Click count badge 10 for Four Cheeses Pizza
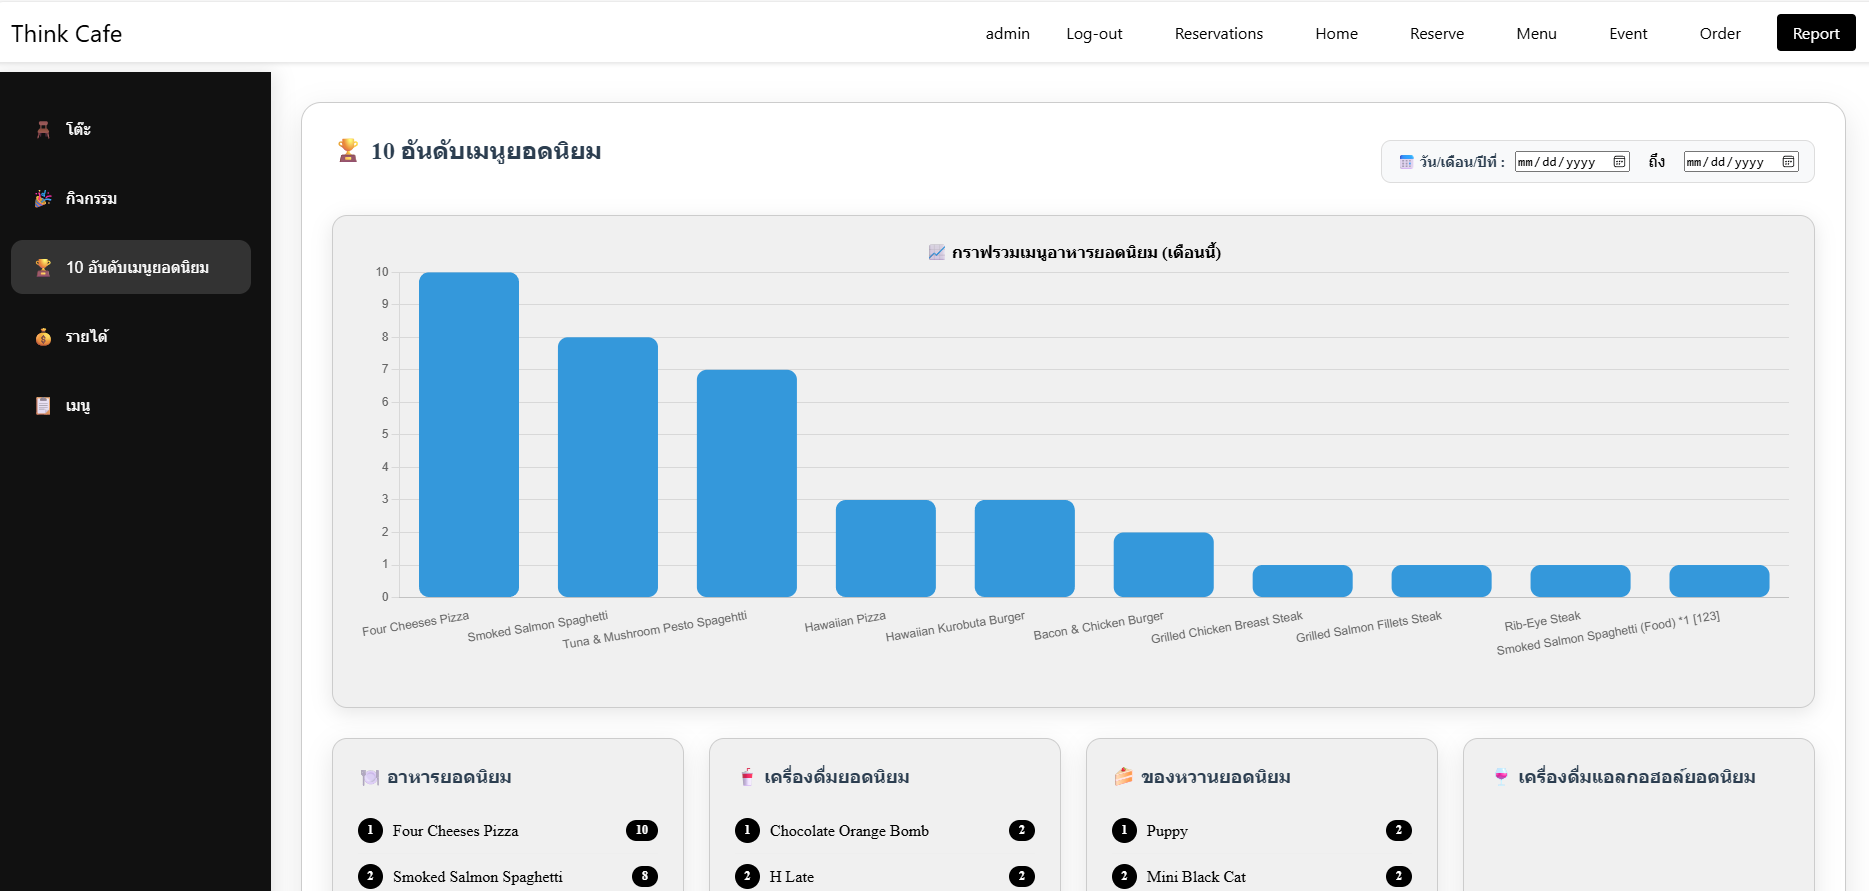This screenshot has width=1869, height=891. tap(642, 830)
